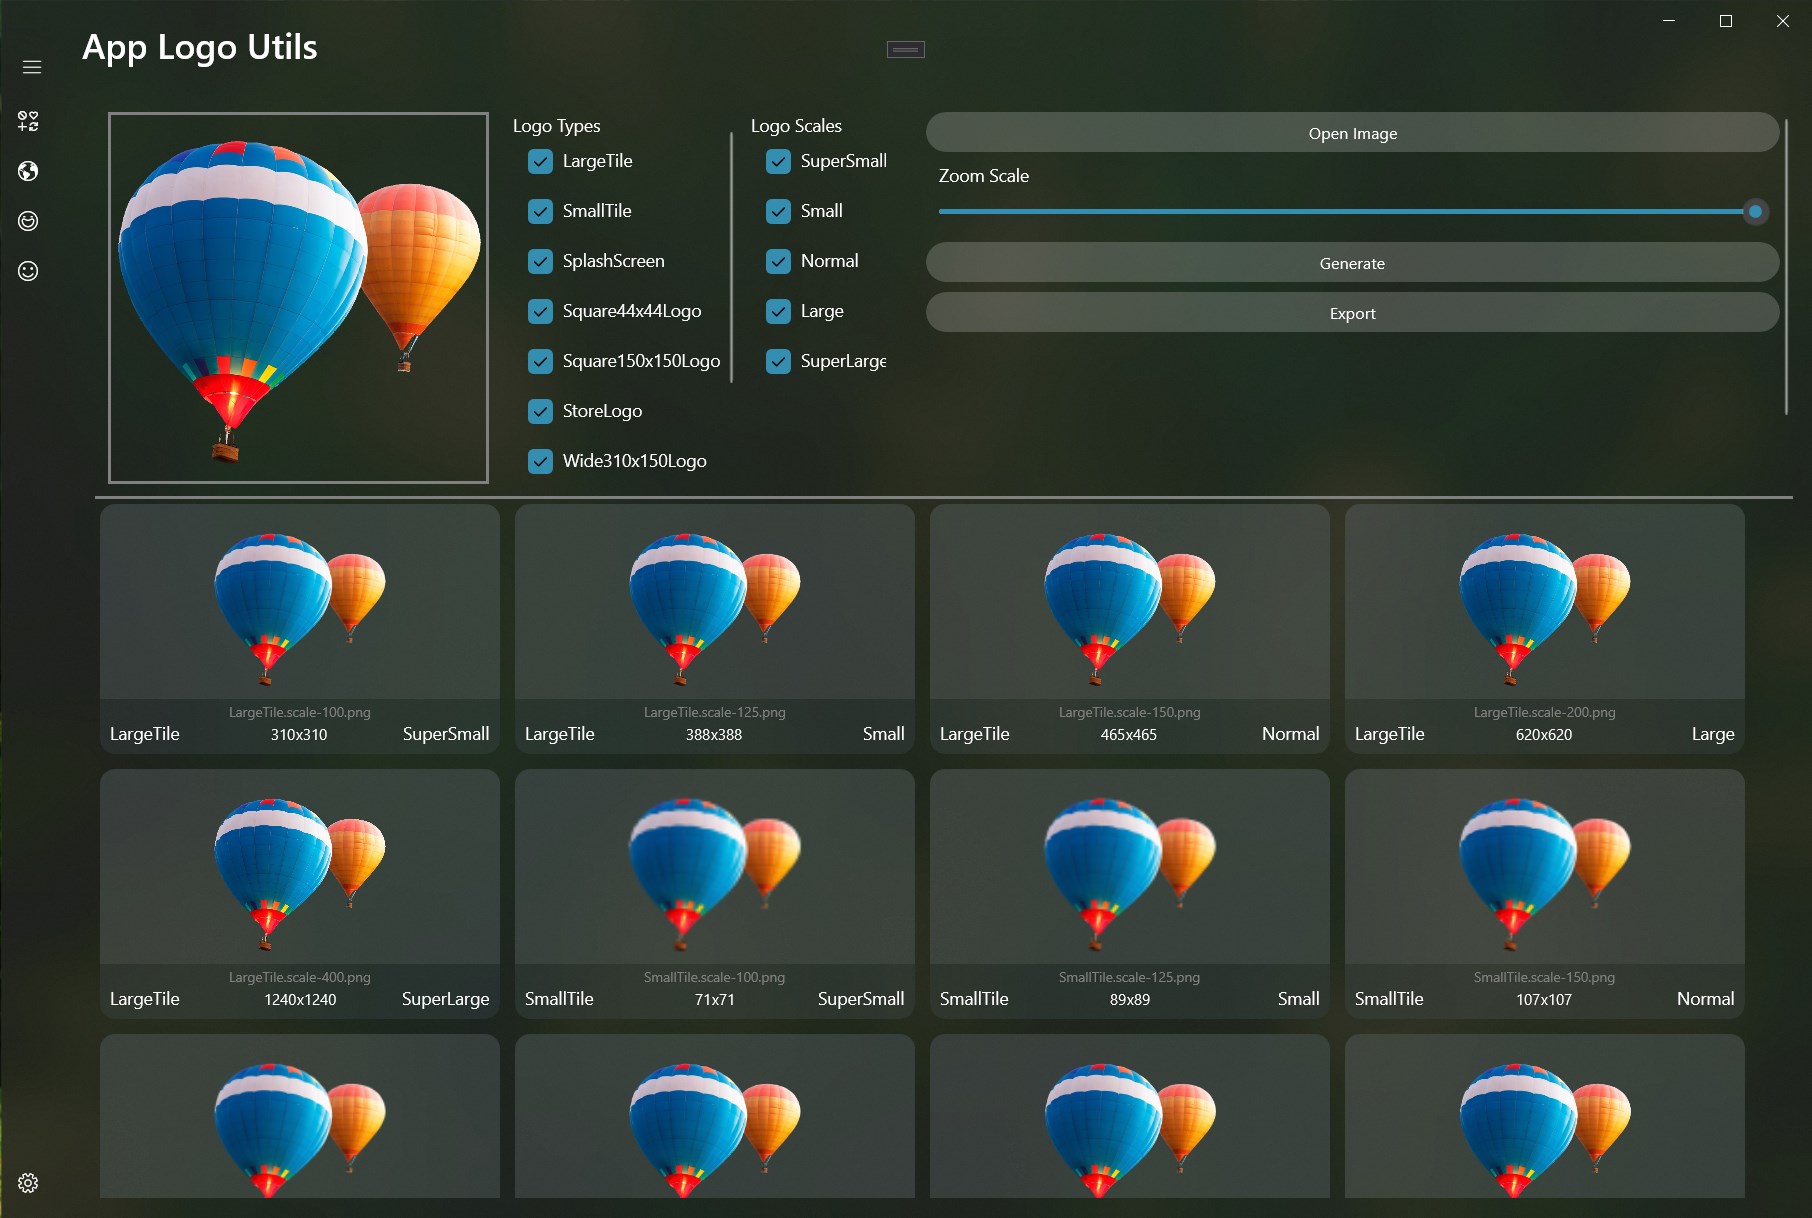
Task: Toggle the SuperSmall scale checkbox
Action: [x=778, y=161]
